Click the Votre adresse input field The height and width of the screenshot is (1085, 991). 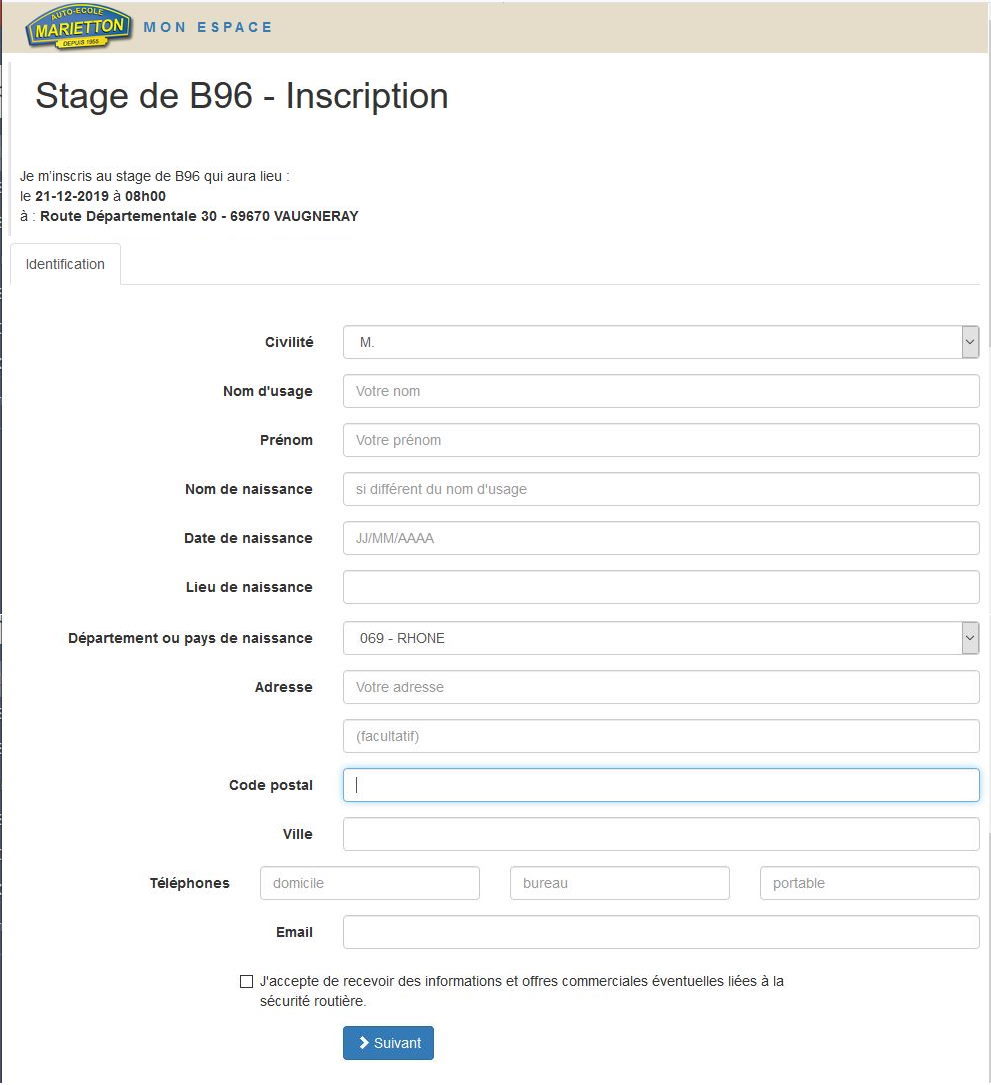pyautogui.click(x=660, y=687)
